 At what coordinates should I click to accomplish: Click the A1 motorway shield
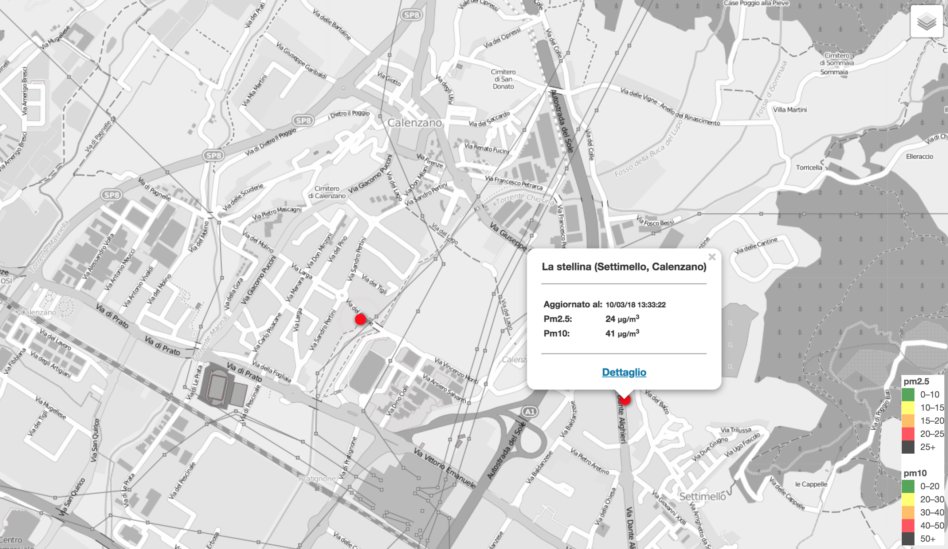(x=529, y=411)
